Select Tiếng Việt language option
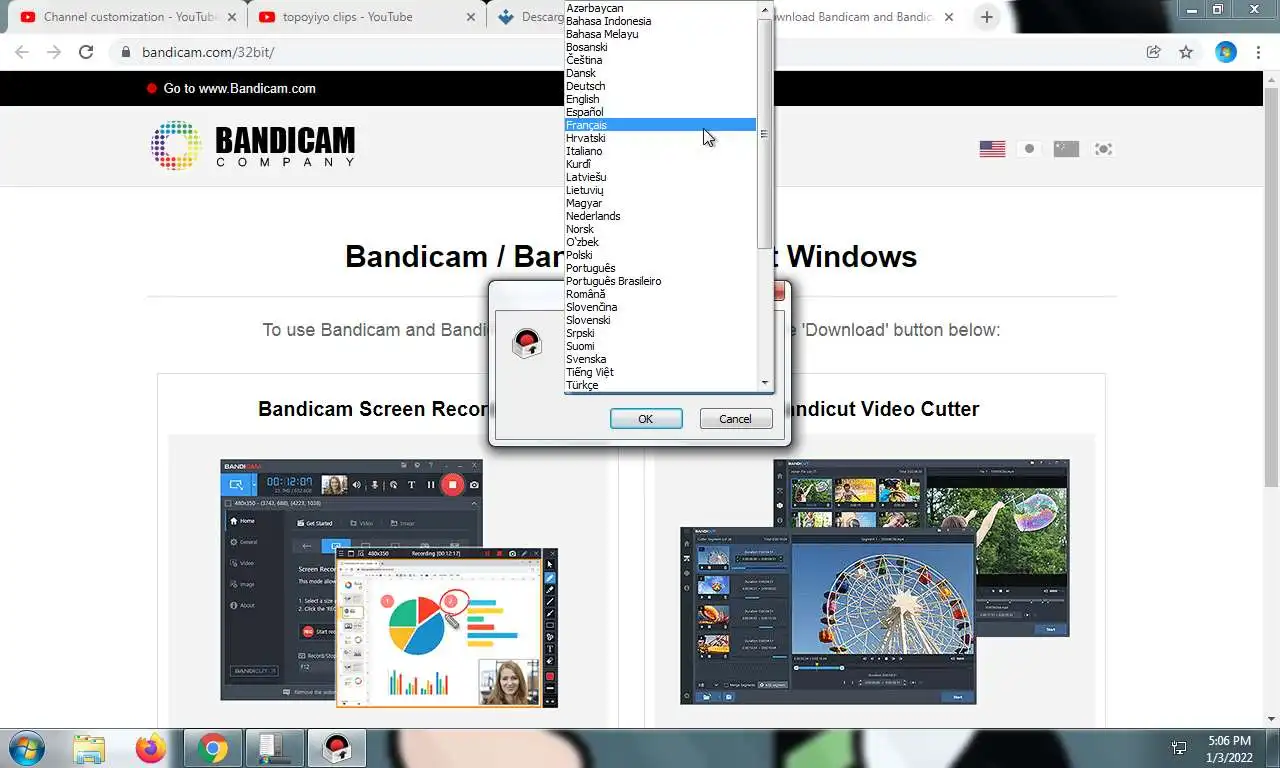Image resolution: width=1280 pixels, height=768 pixels. pyautogui.click(x=660, y=372)
